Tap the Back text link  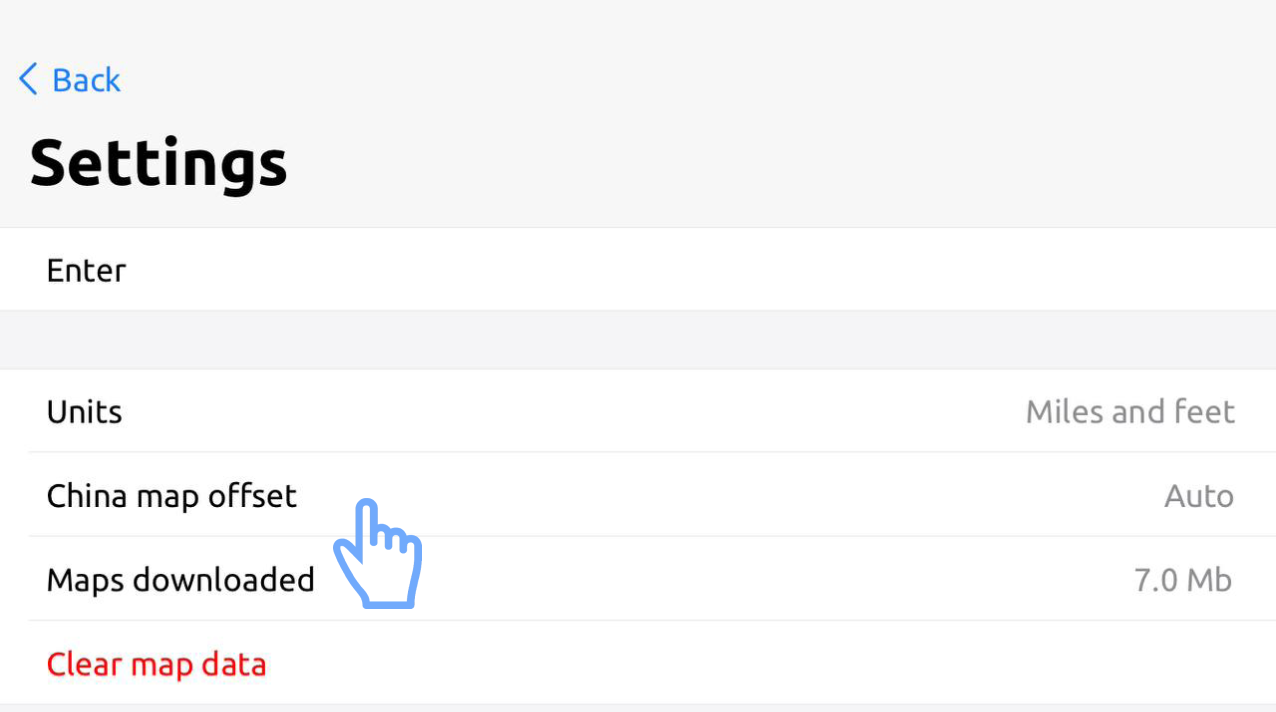coord(86,80)
